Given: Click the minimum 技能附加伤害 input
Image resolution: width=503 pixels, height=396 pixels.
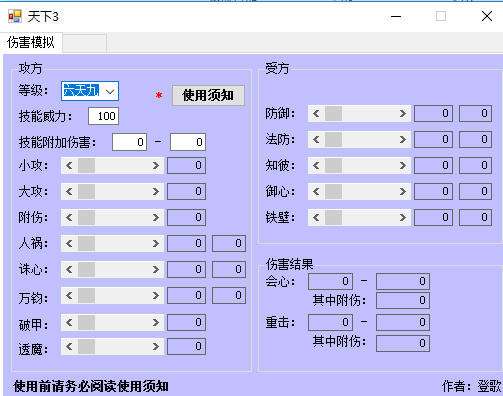Looking at the screenshot, I should point(130,142).
